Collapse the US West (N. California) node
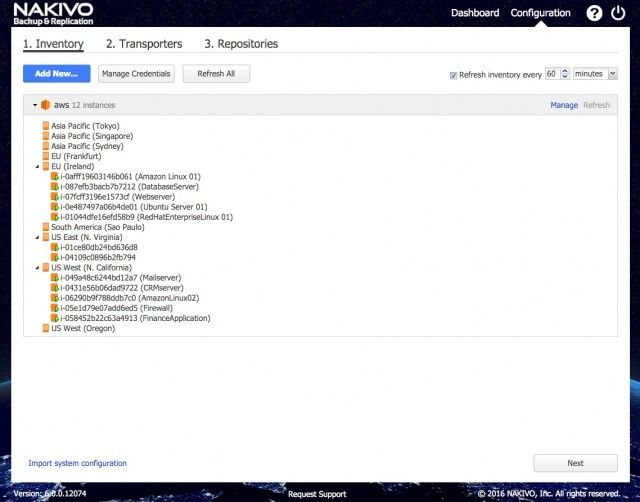 pos(38,268)
